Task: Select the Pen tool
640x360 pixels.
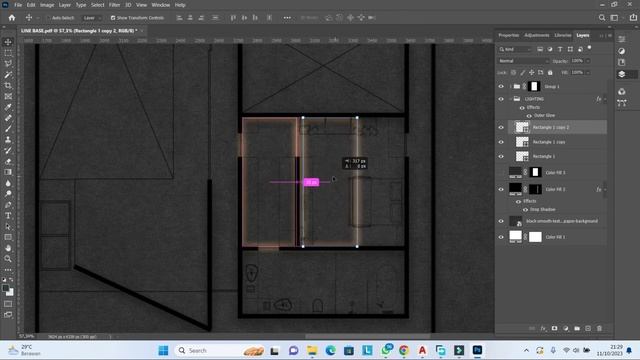Action: [8, 204]
